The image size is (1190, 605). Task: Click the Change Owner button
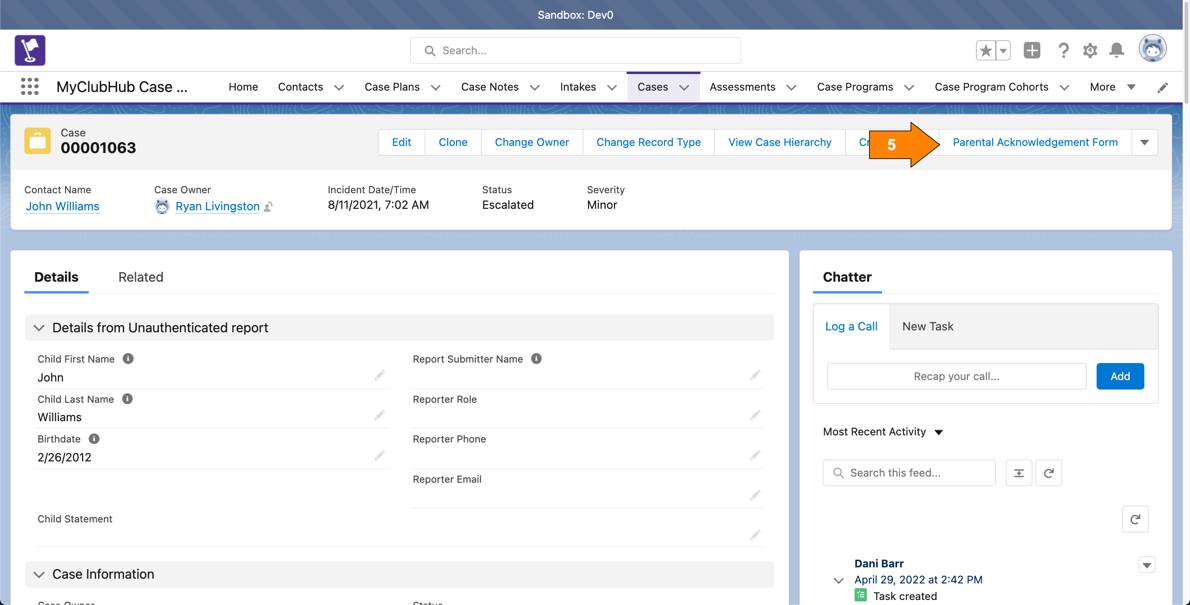click(531, 142)
